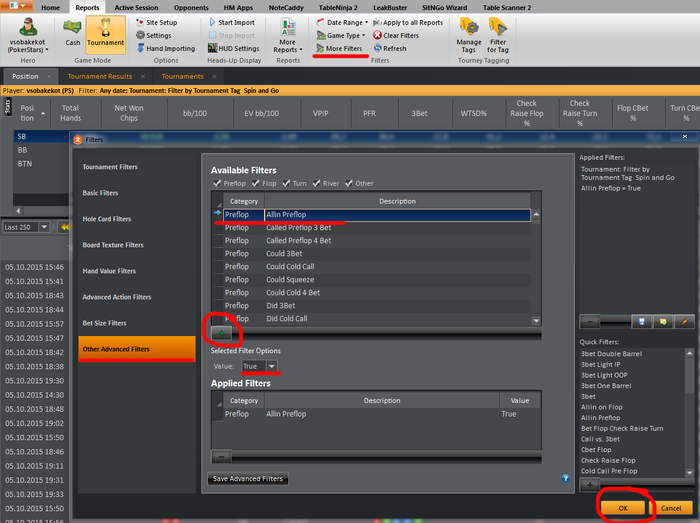Close the Tournament Results tab
This screenshot has width=700, height=523.
click(143, 76)
